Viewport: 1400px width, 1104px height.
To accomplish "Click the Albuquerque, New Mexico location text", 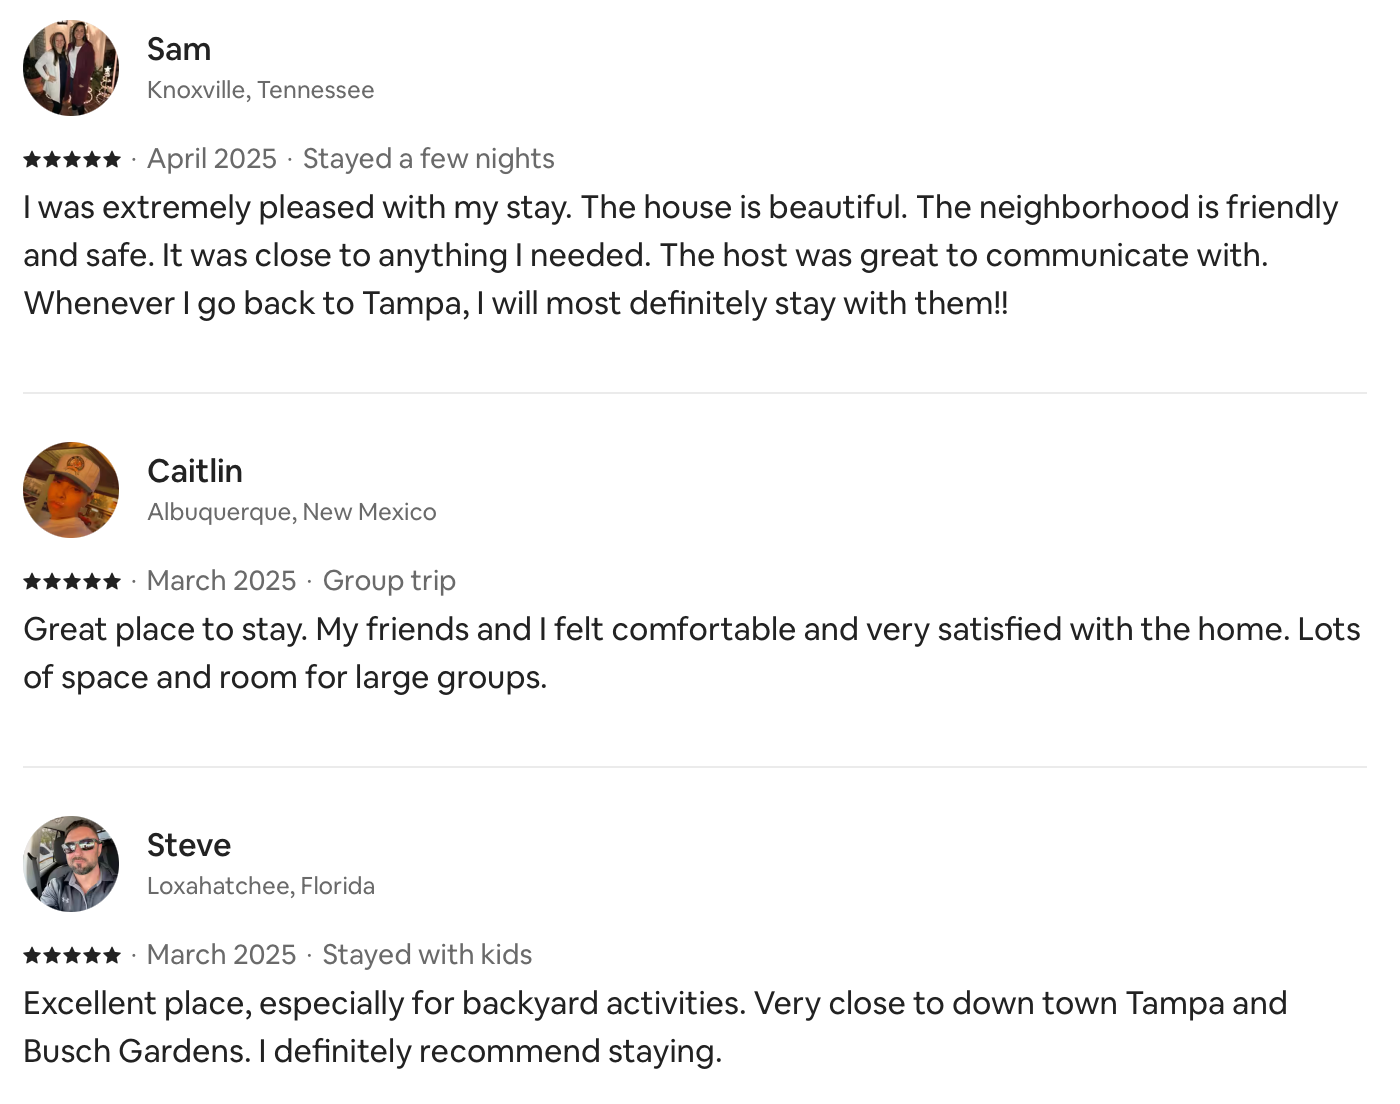I will pos(291,512).
